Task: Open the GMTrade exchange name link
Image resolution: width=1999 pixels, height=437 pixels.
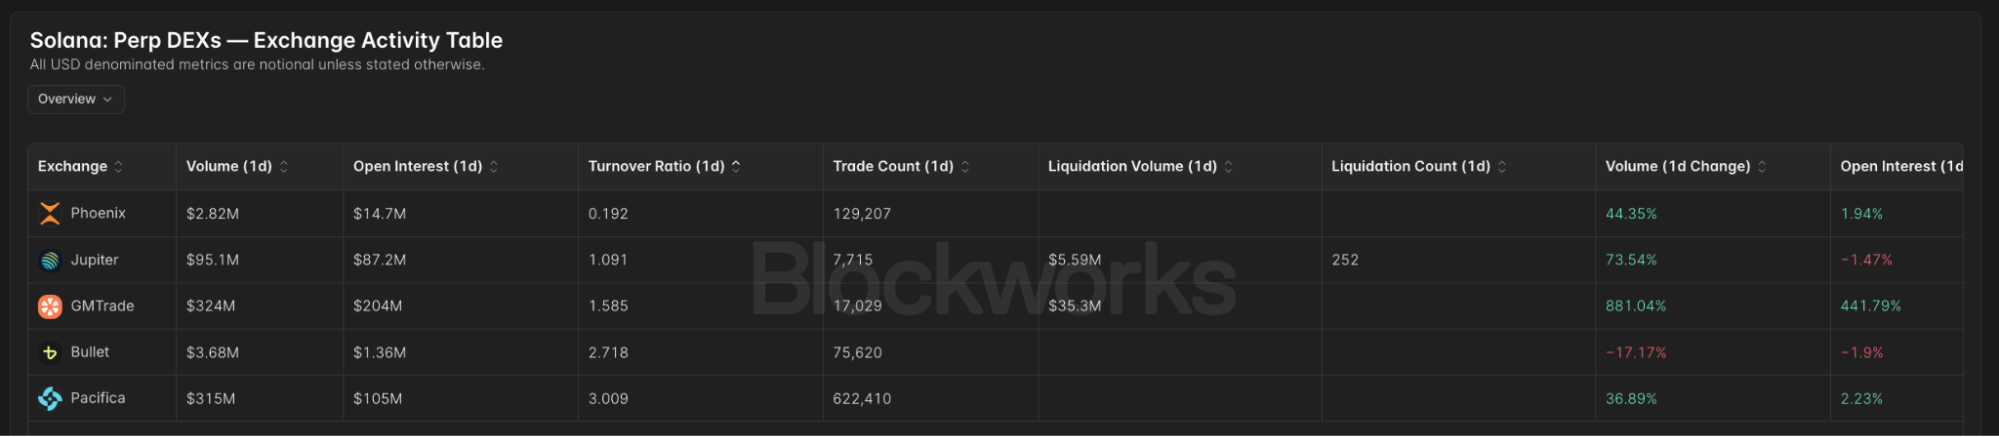Action: (102, 306)
